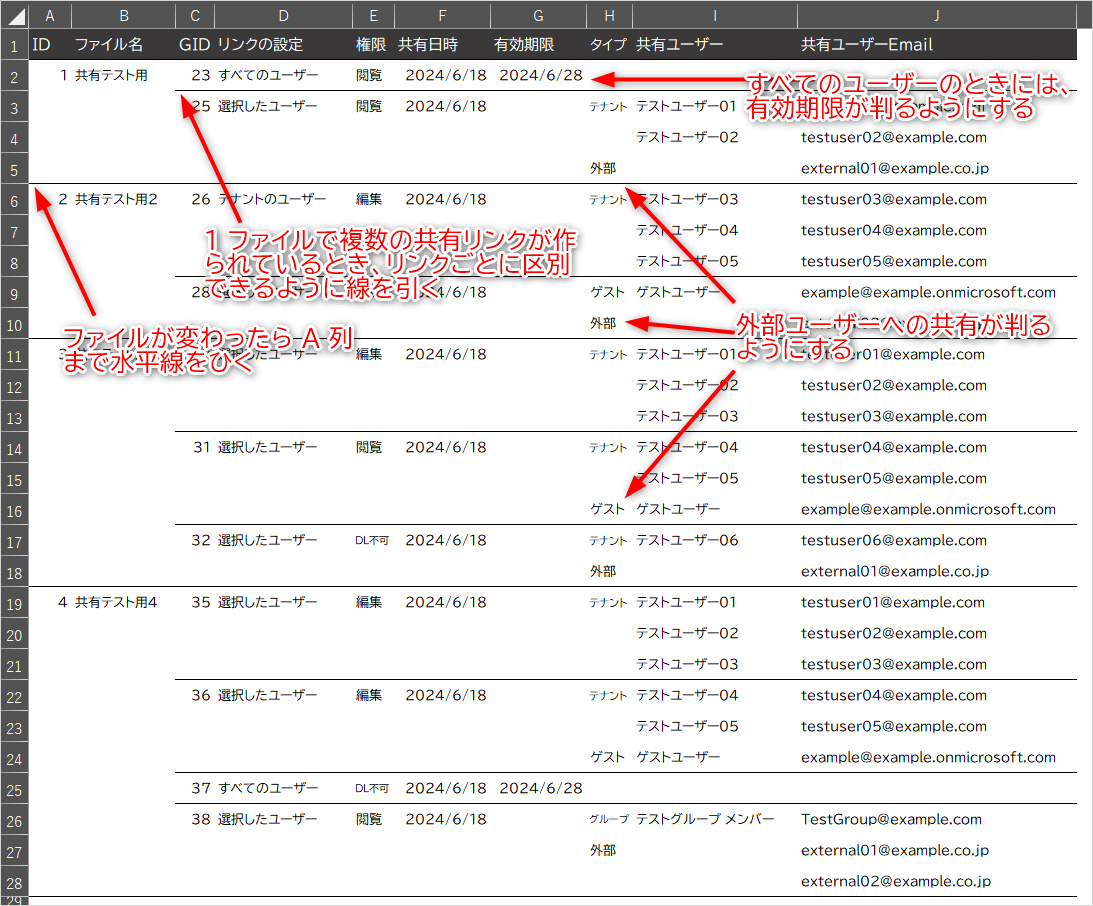The height and width of the screenshot is (906, 1093).
Task: Click the DL不可 permission cell in row 17
Action: click(x=372, y=541)
